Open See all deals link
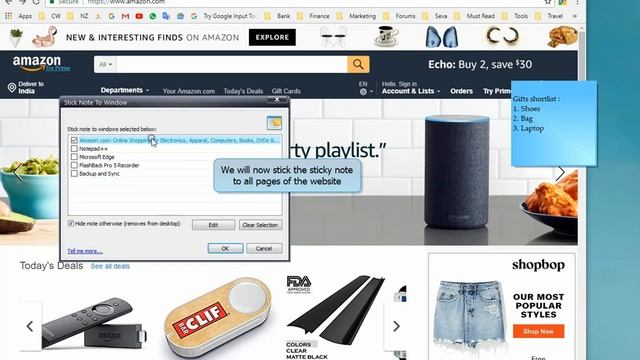640x360 pixels. click(x=110, y=266)
